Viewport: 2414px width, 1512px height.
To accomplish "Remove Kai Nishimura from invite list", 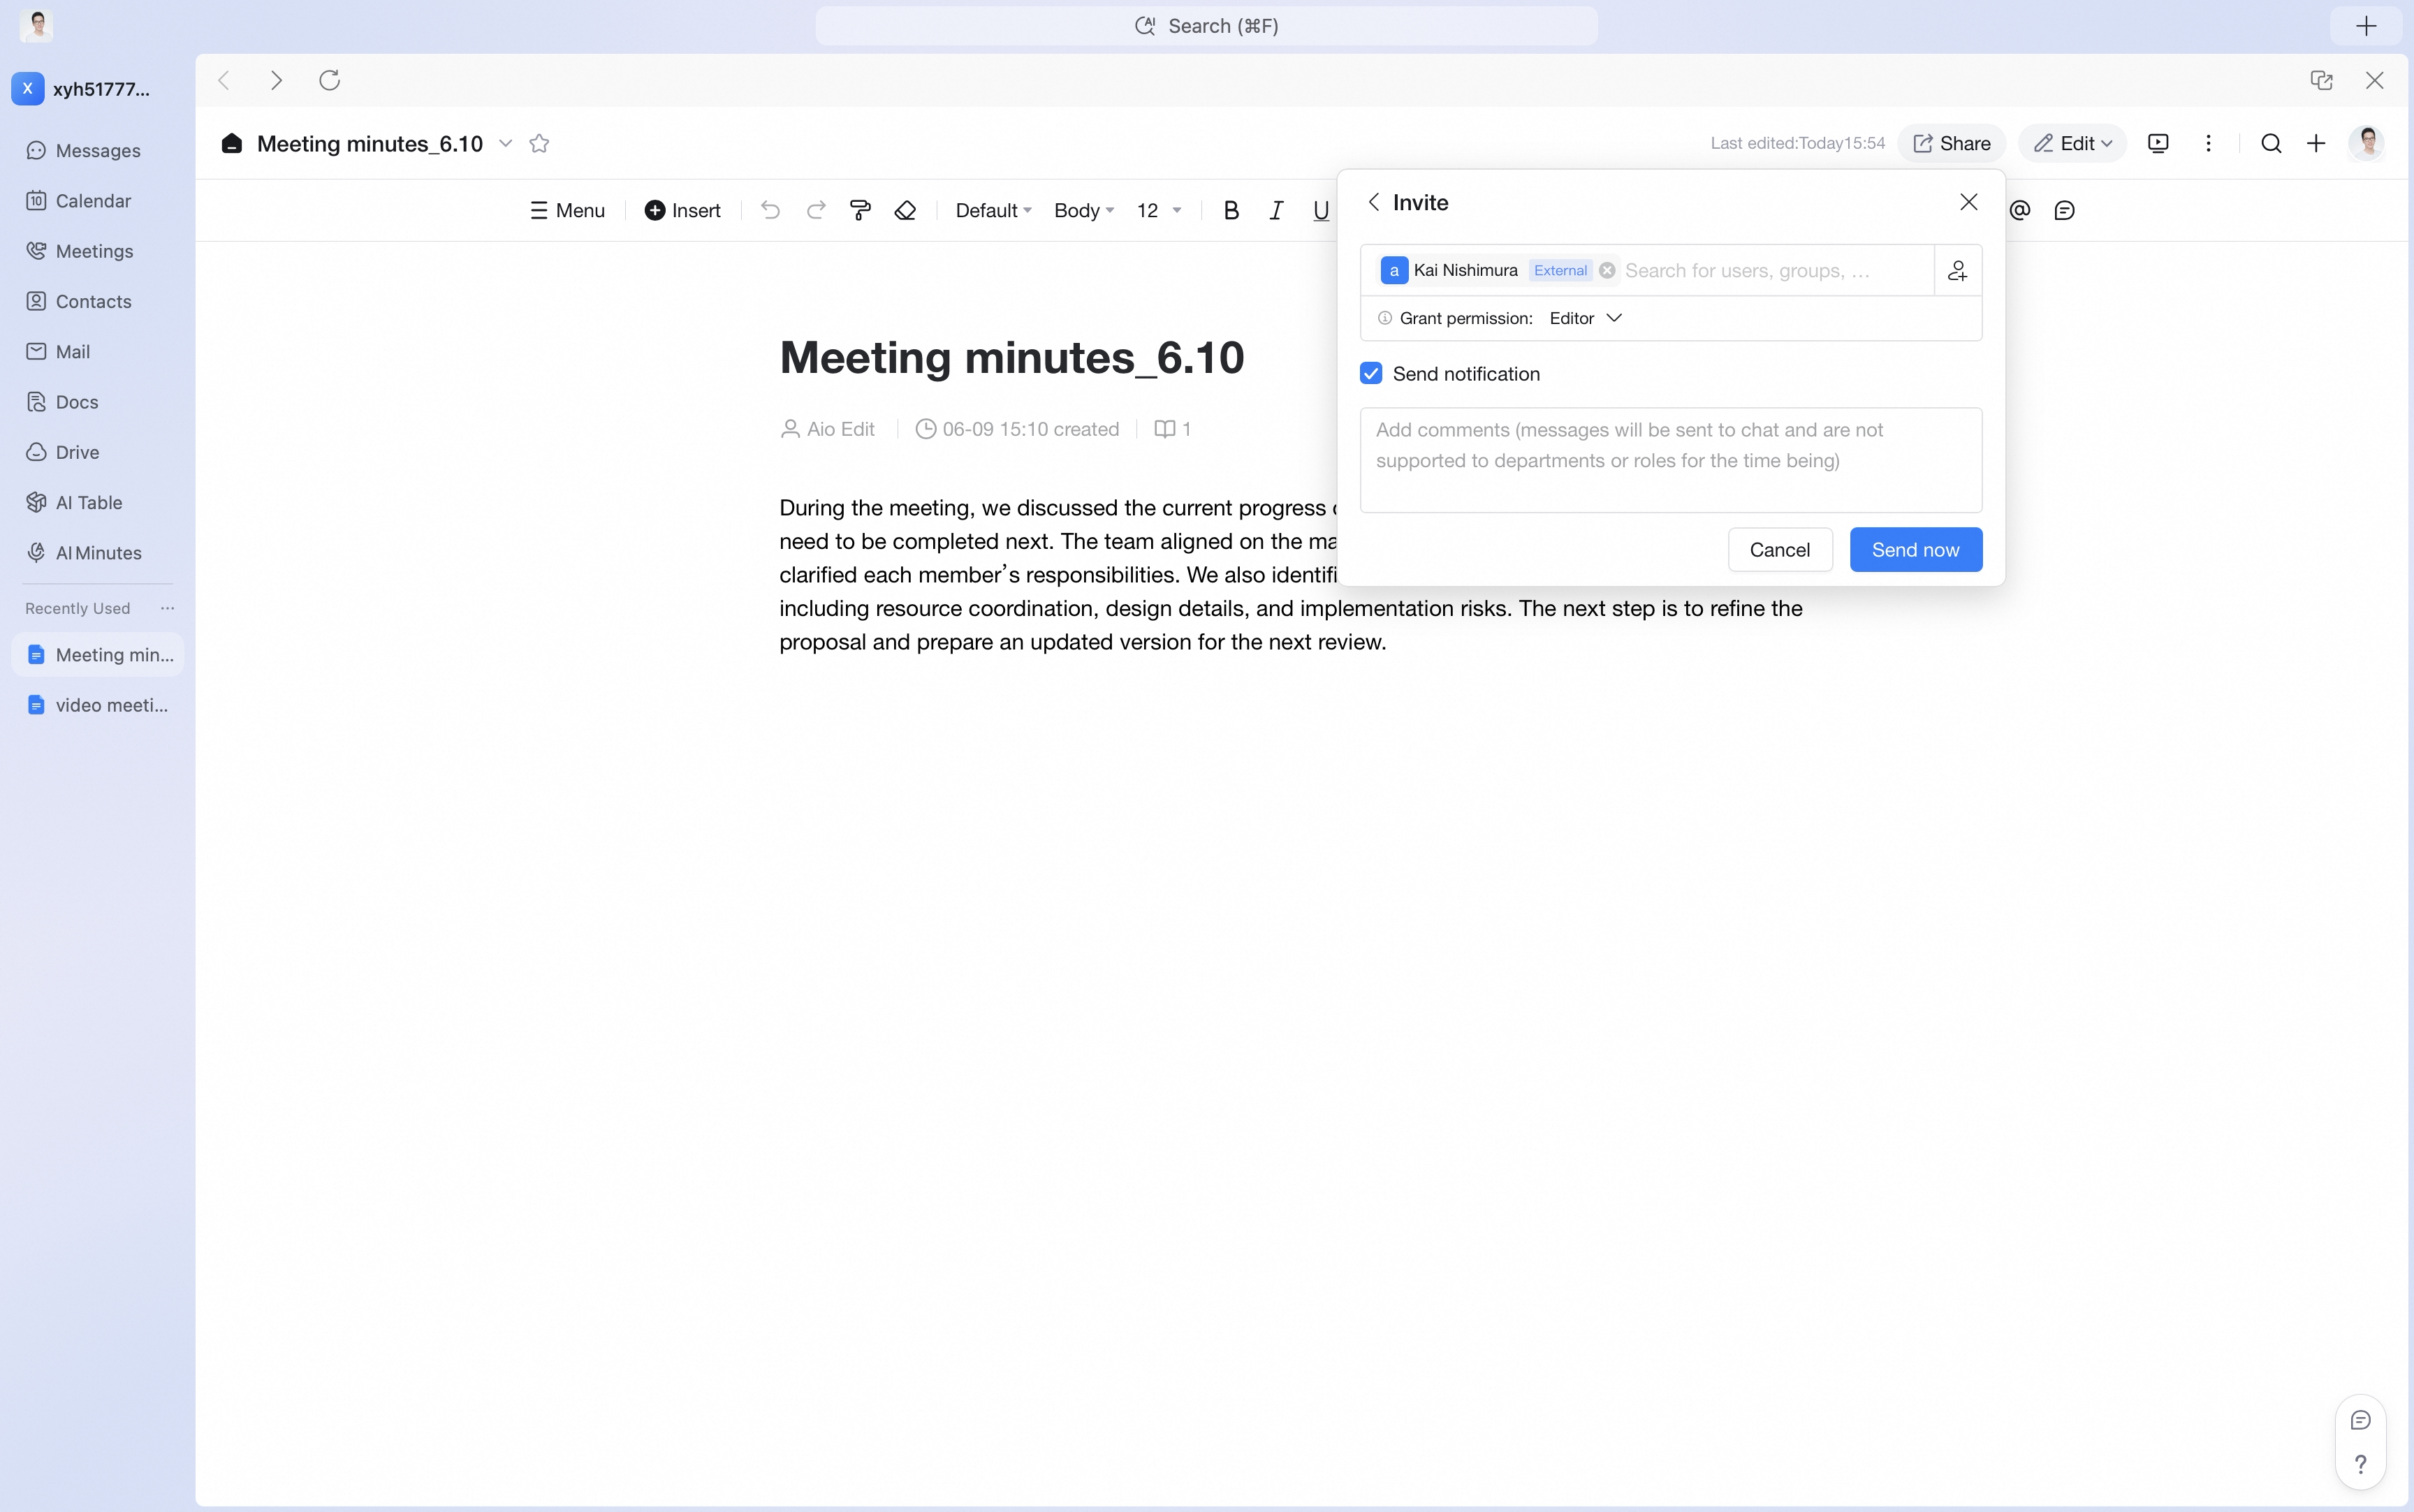I will coord(1607,270).
